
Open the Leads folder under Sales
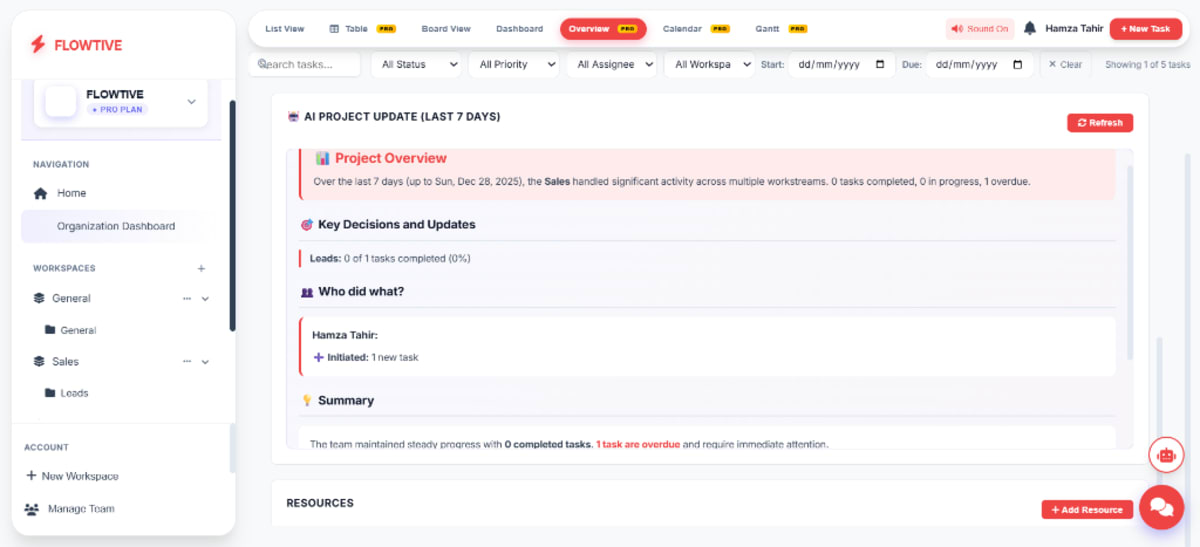tap(74, 393)
